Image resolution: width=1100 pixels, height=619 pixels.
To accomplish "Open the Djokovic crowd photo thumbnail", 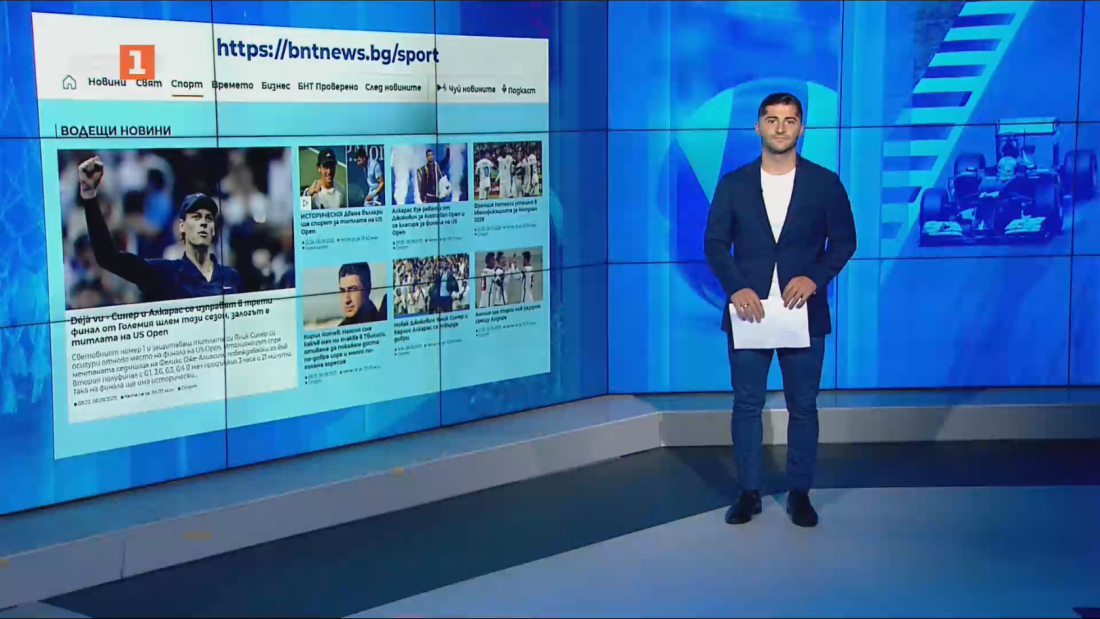I will 431,285.
